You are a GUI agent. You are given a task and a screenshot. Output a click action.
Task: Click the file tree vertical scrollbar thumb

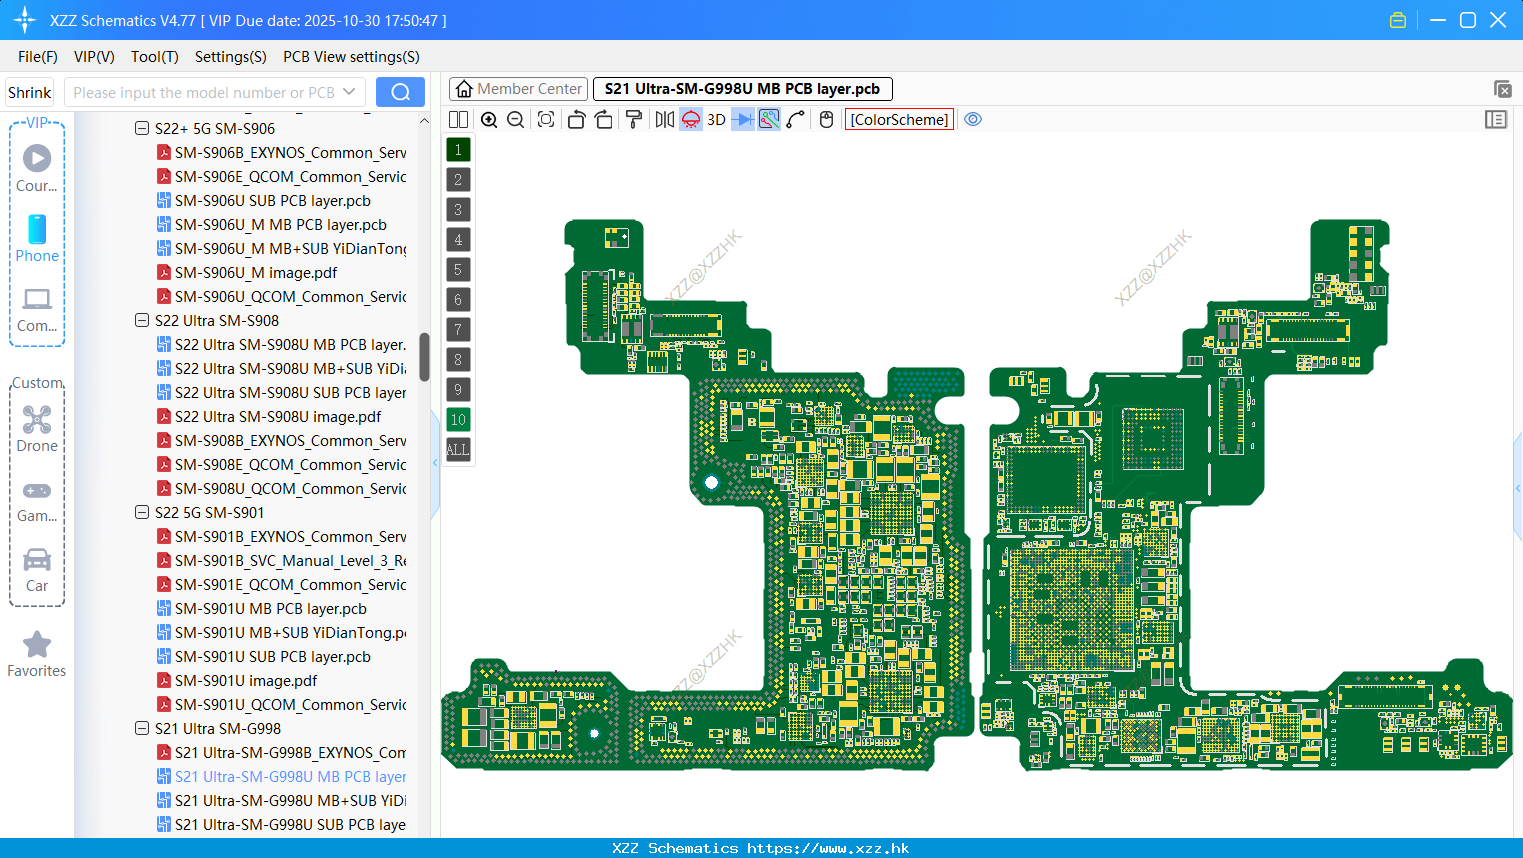pos(424,357)
